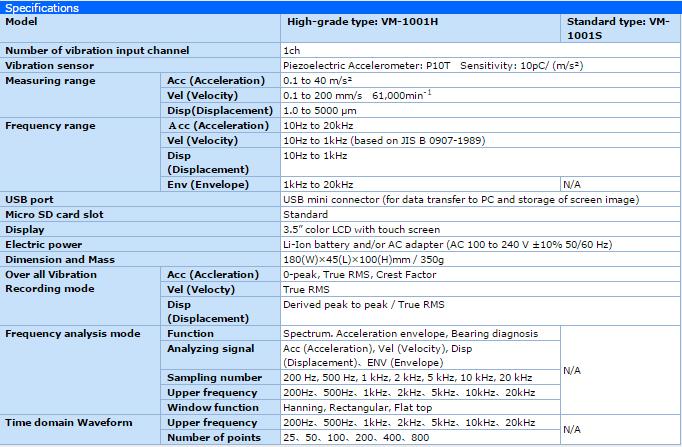Select the Env (Envelope) label
This screenshot has width=682, height=447.
pyautogui.click(x=208, y=184)
